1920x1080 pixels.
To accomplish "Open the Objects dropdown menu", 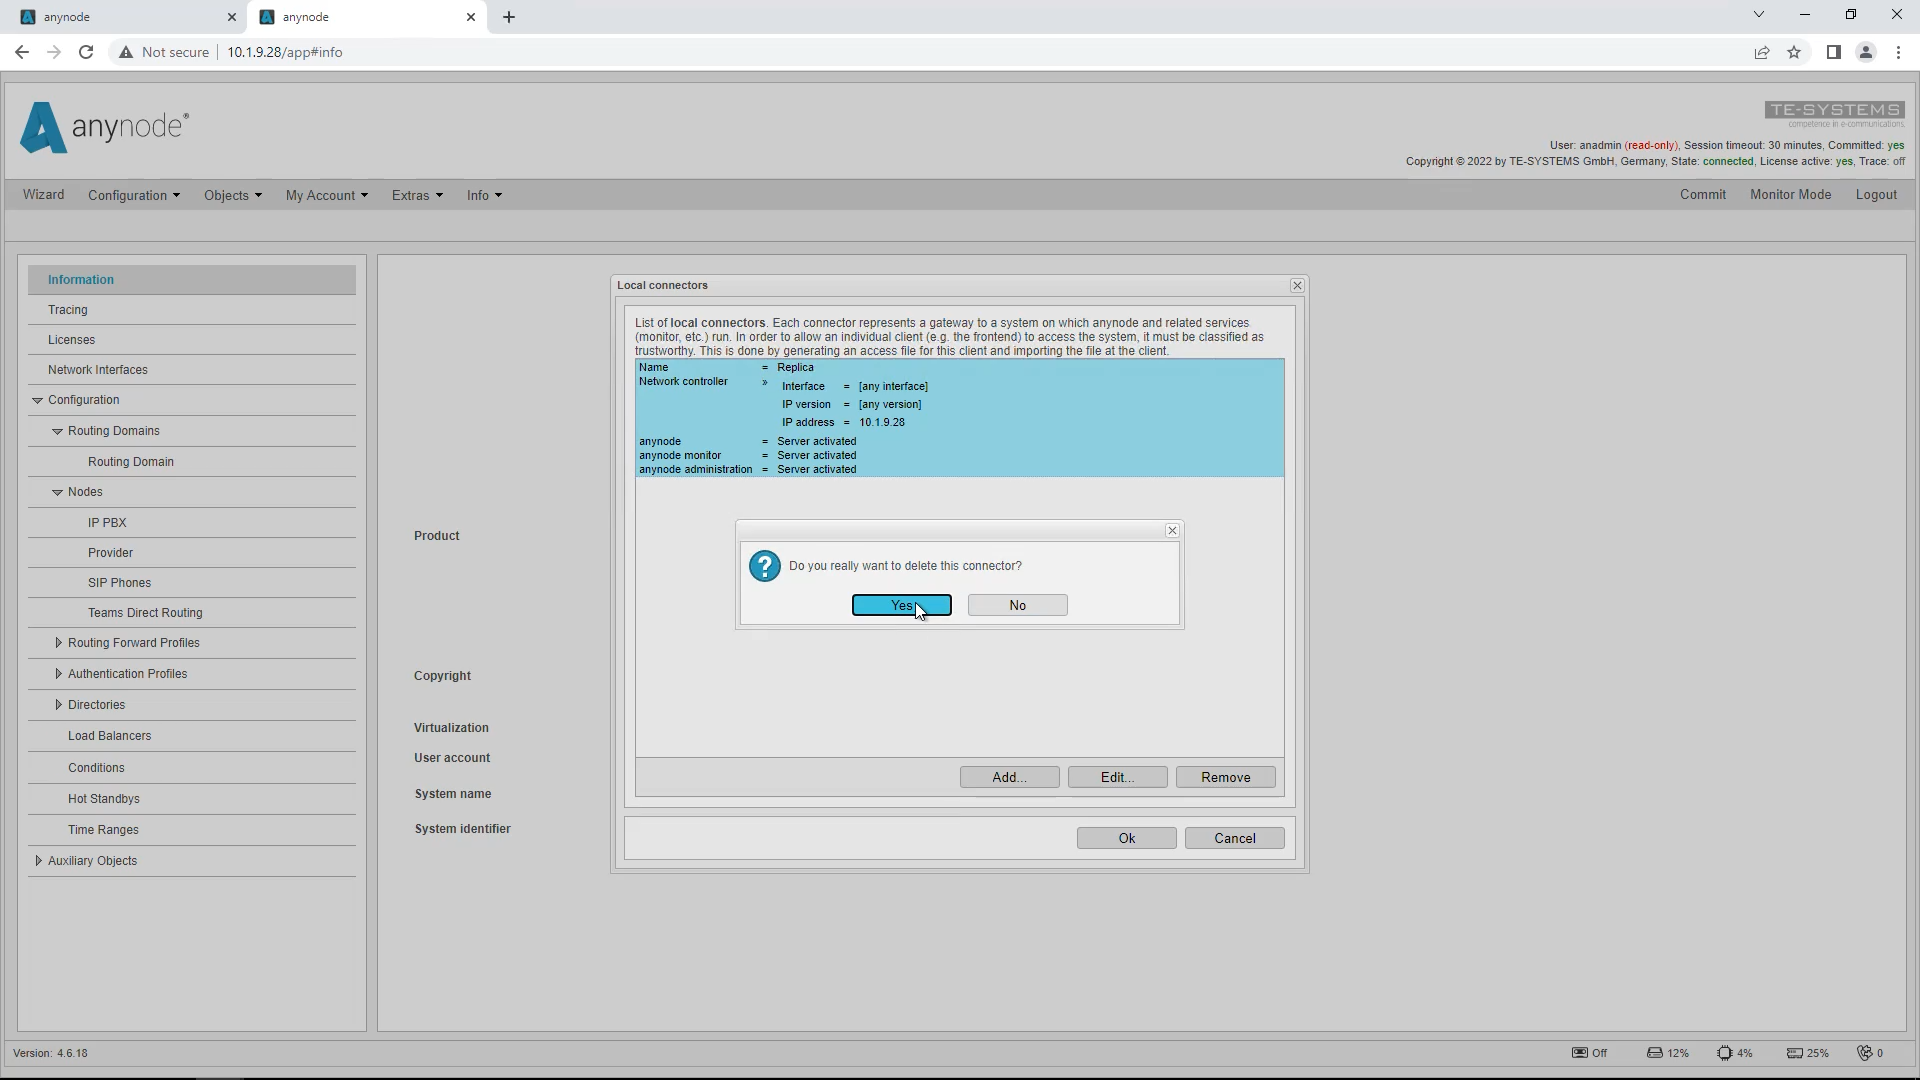I will (232, 195).
